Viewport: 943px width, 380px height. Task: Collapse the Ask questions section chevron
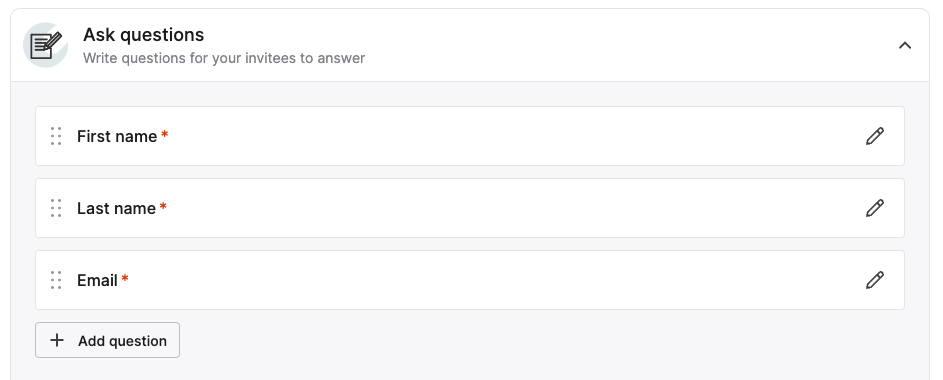pyautogui.click(x=905, y=45)
